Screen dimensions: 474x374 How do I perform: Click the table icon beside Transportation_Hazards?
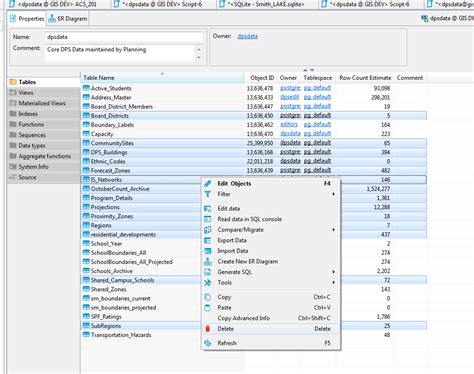pyautogui.click(x=86, y=335)
